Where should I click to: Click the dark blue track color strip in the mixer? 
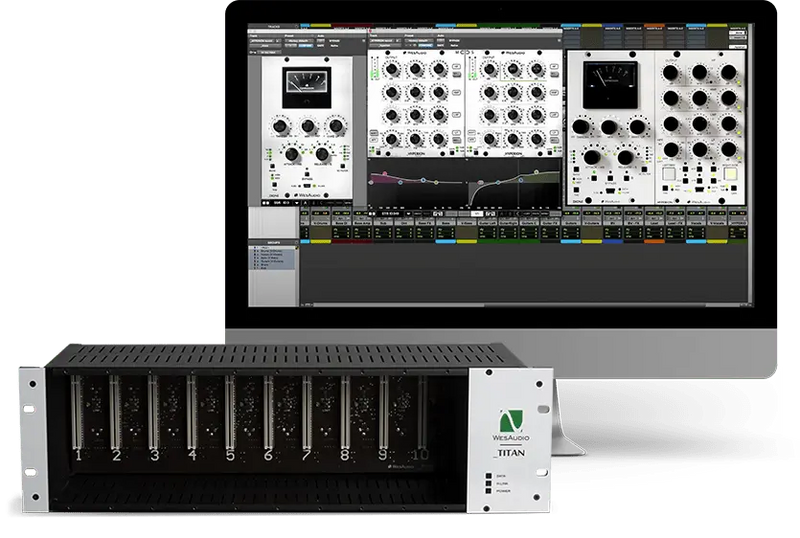tap(612, 241)
